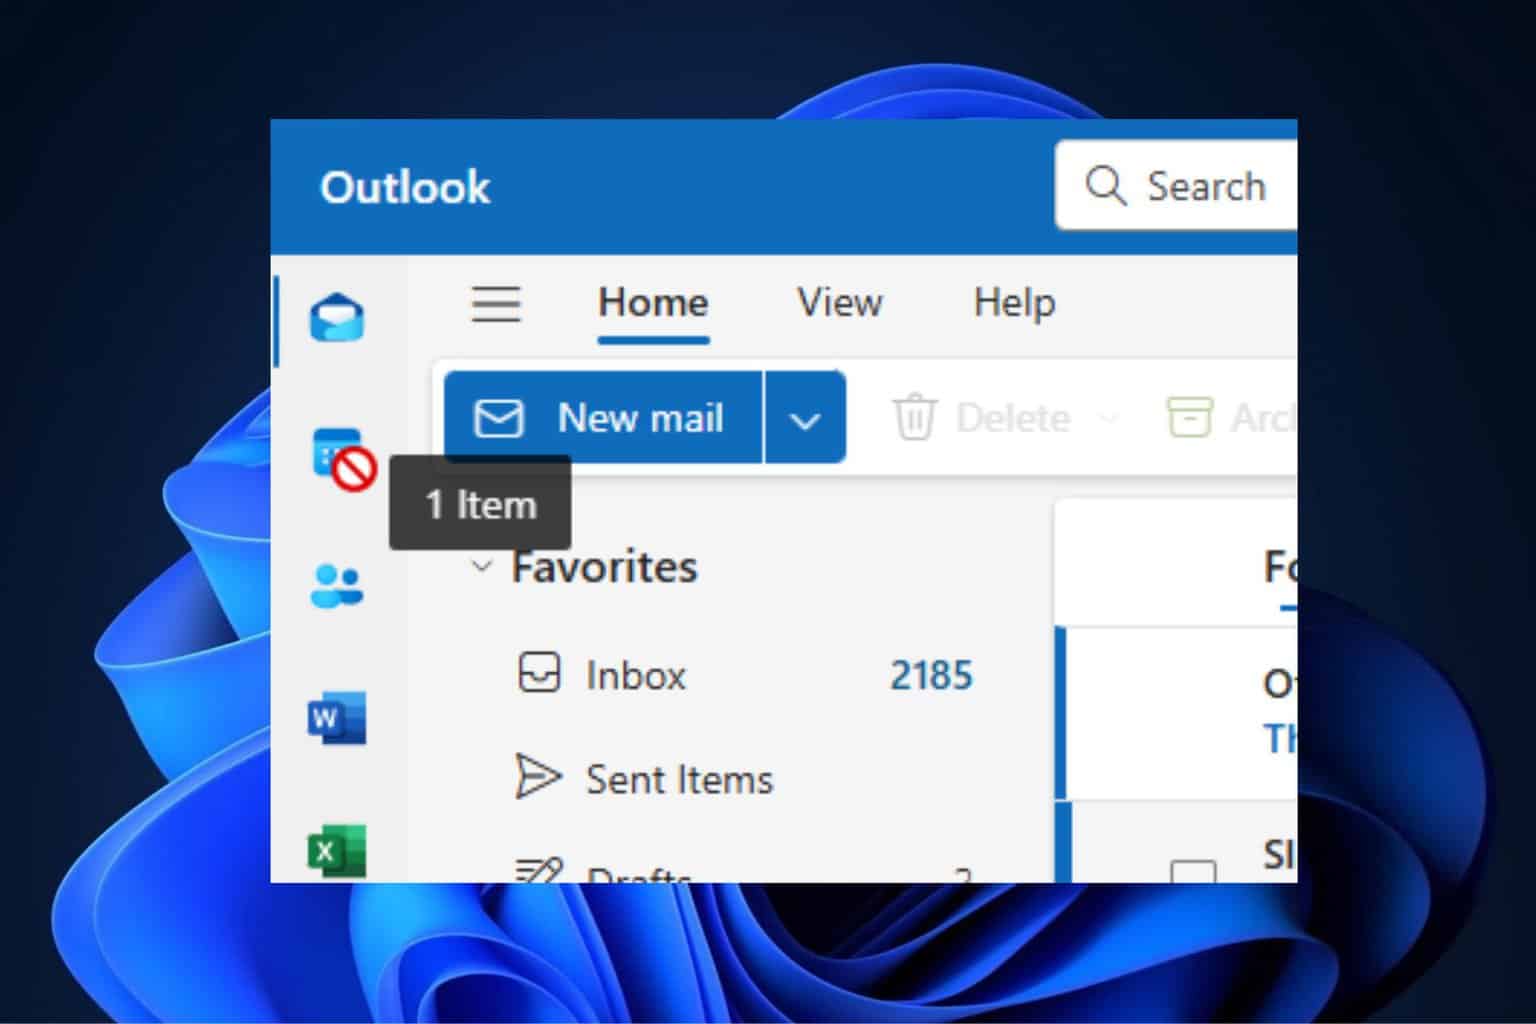
Task: Switch to the Help tab
Action: point(1014,303)
